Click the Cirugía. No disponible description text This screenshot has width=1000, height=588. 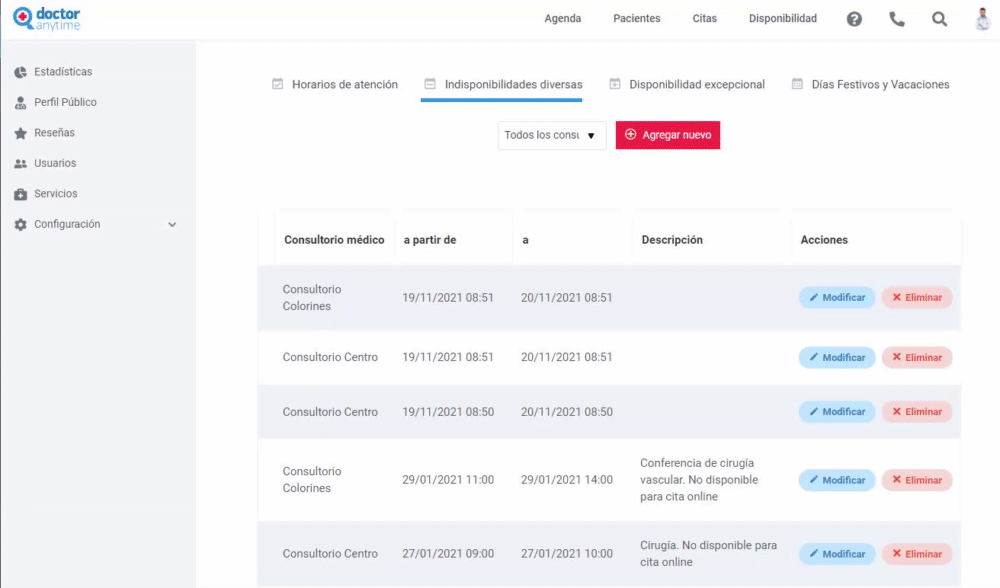pos(709,554)
